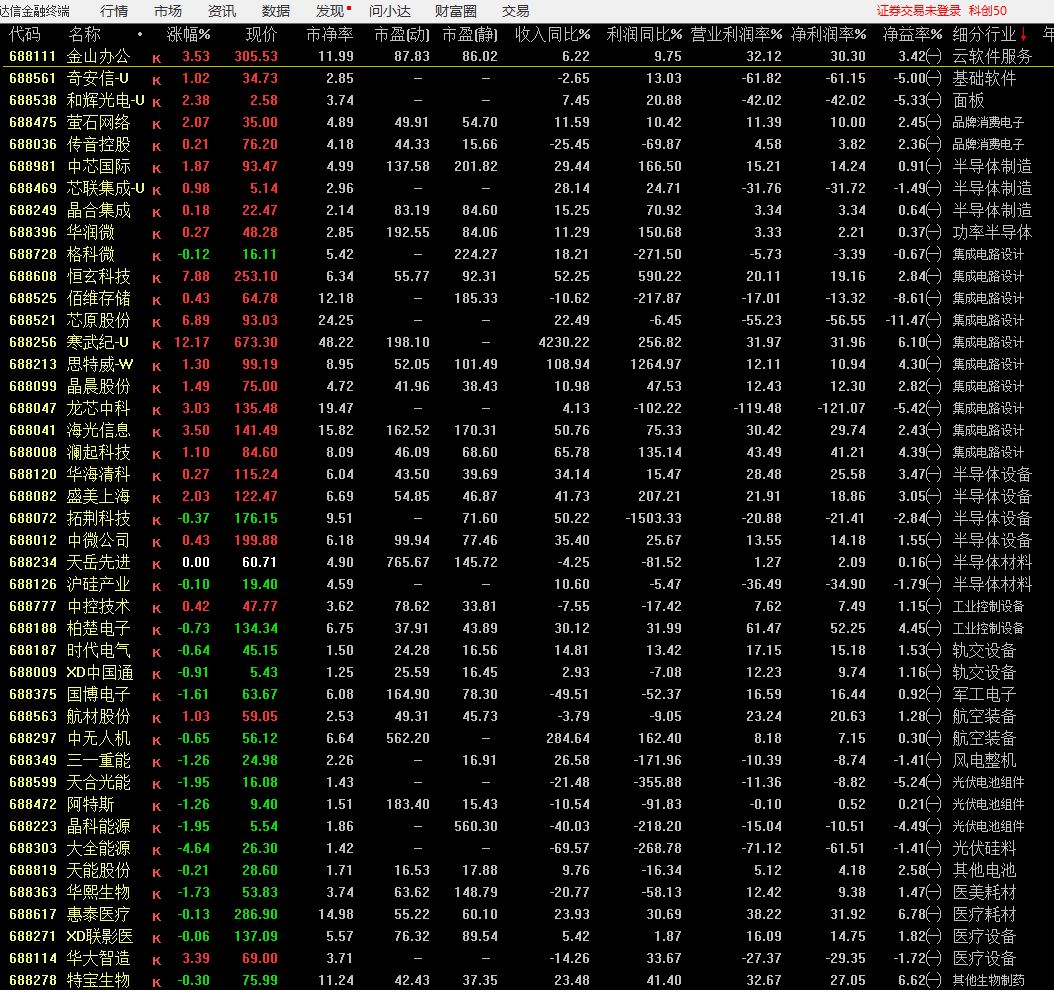Click the 云软件服务 industry cell
Screen dimensions: 1054x990
[992, 56]
